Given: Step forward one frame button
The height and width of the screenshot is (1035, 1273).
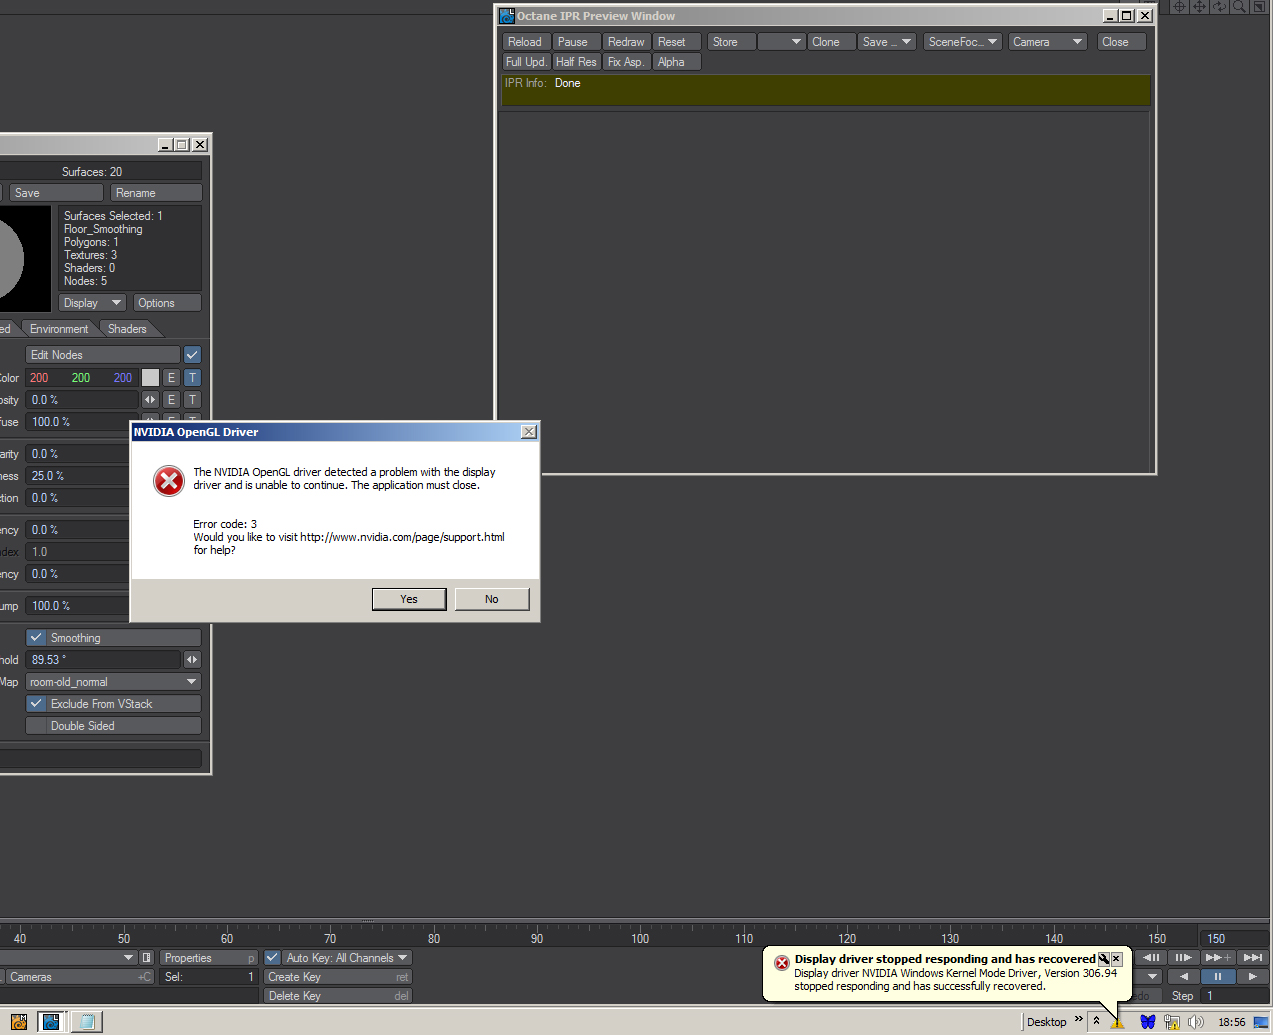Looking at the screenshot, I should click(x=1183, y=957).
